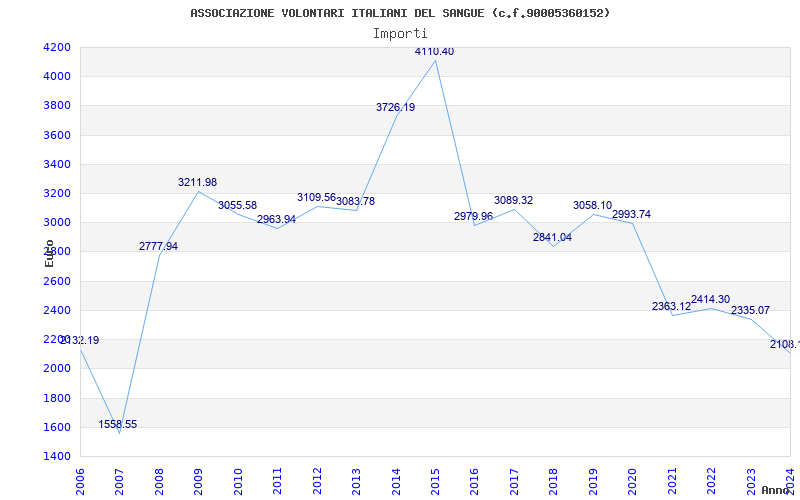Click the 2006 year label on x-axis
Viewport: 800px width, 500px height.
coord(80,482)
